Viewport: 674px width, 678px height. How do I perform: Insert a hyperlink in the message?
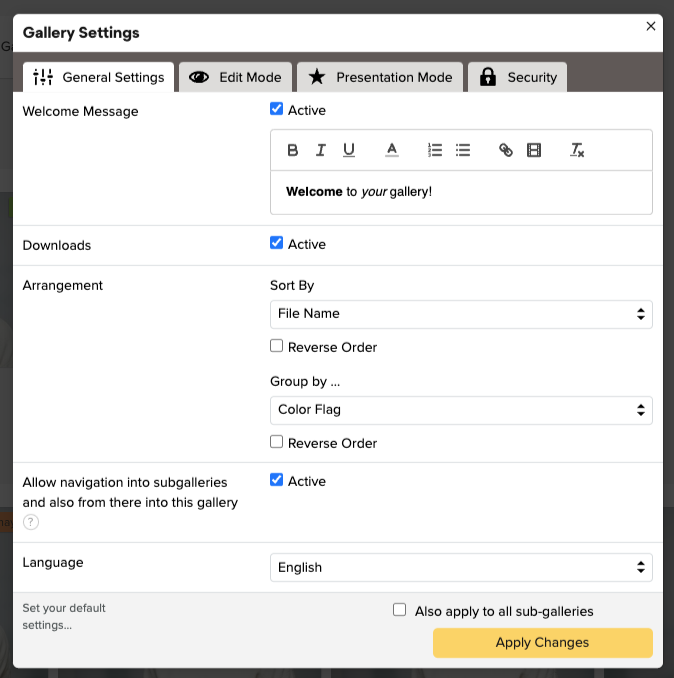click(x=505, y=150)
